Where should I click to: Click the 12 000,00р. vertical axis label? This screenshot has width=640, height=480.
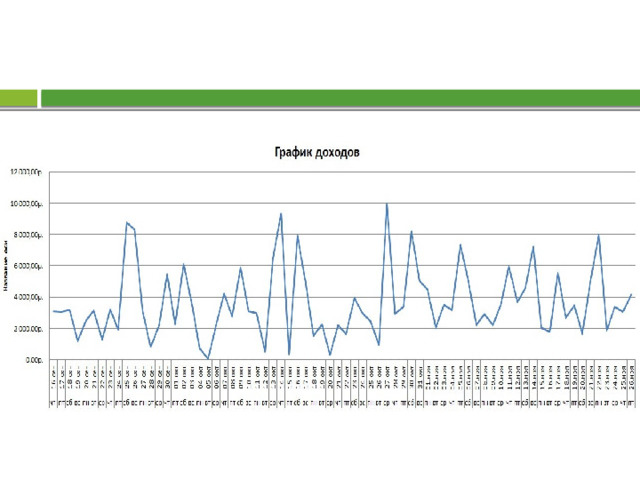click(26, 172)
